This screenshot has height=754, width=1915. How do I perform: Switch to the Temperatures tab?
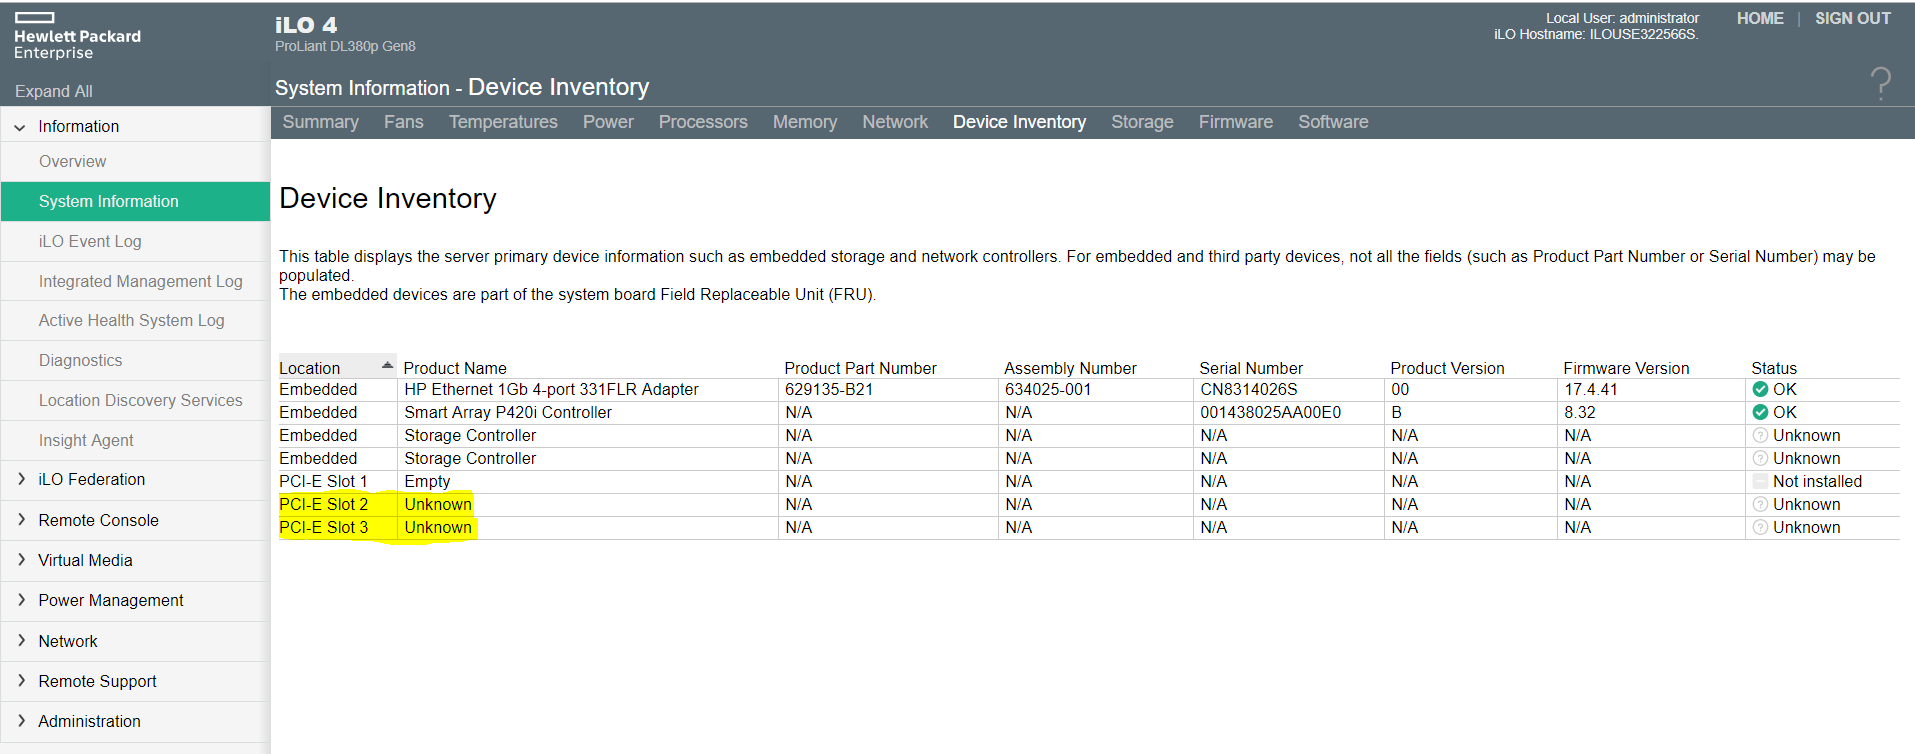click(503, 122)
